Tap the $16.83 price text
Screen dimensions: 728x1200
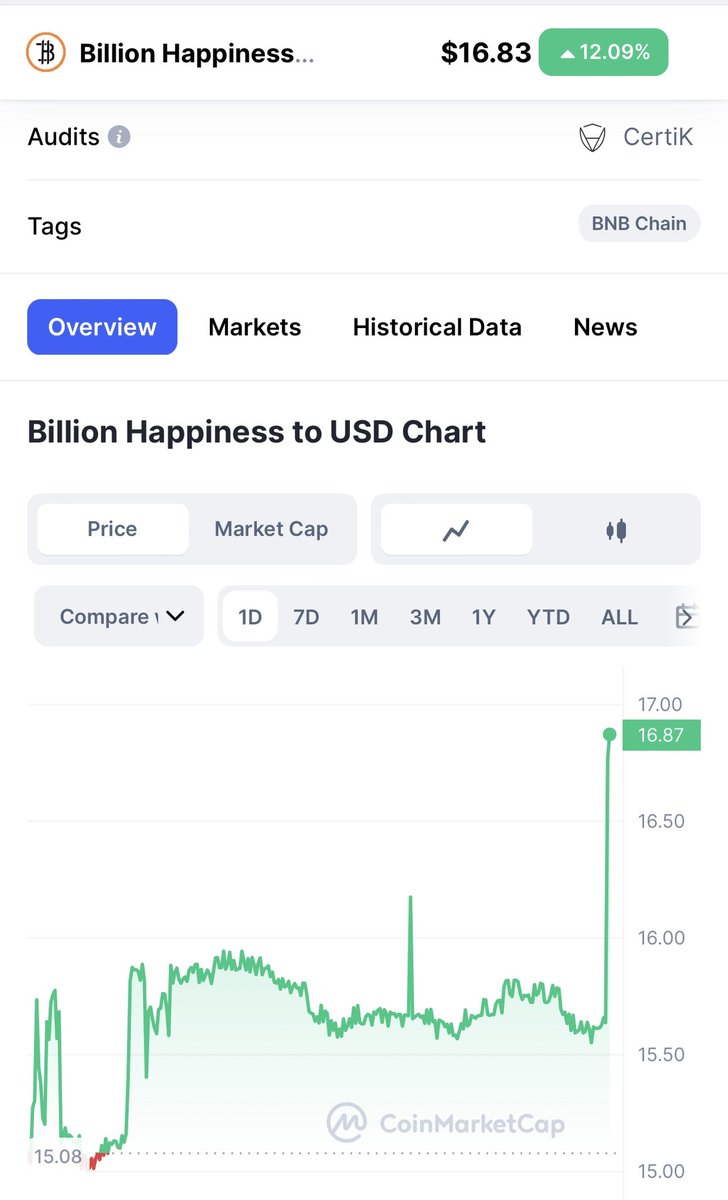(486, 53)
